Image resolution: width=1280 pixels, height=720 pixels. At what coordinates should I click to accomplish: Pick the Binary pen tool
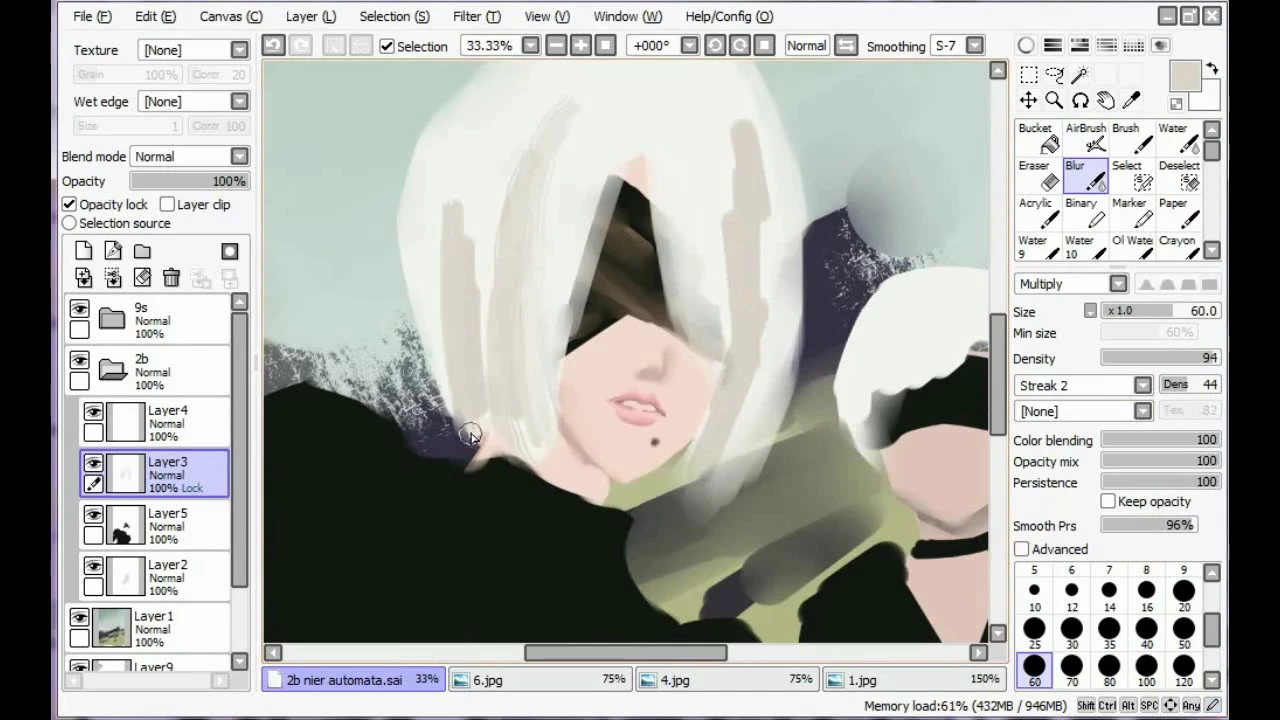(x=1085, y=212)
